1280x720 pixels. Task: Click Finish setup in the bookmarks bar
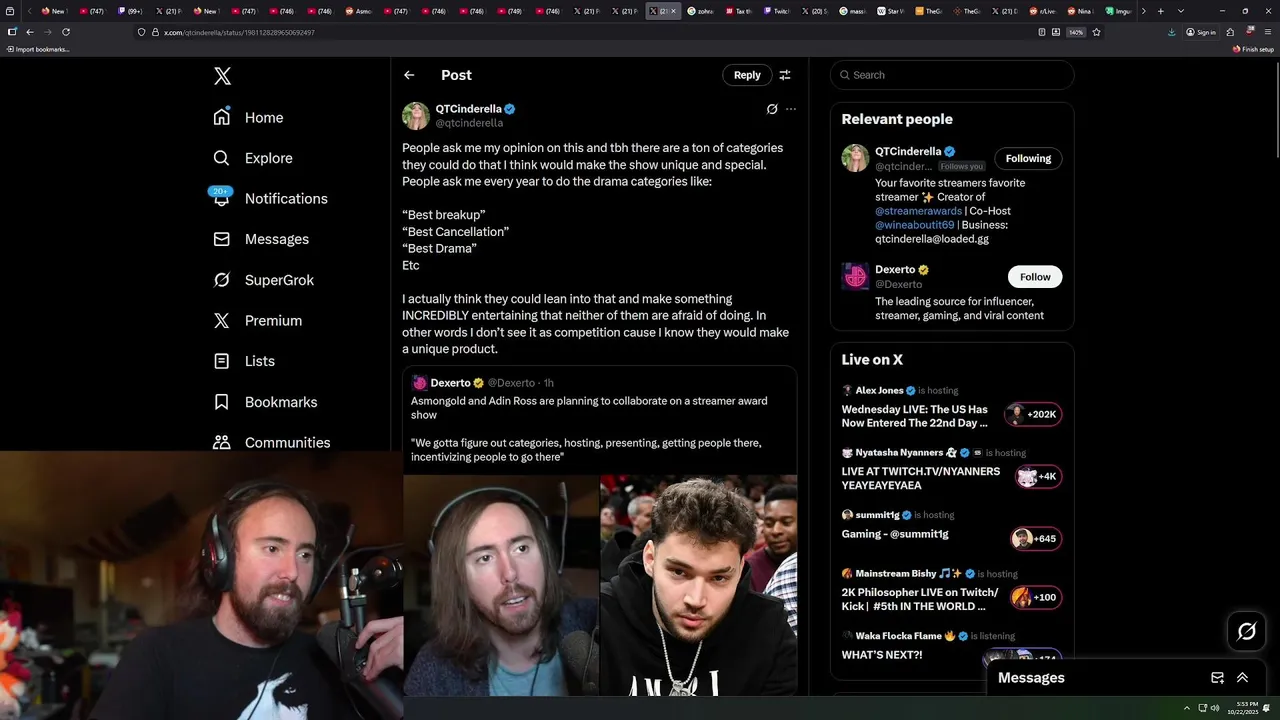tap(1253, 49)
